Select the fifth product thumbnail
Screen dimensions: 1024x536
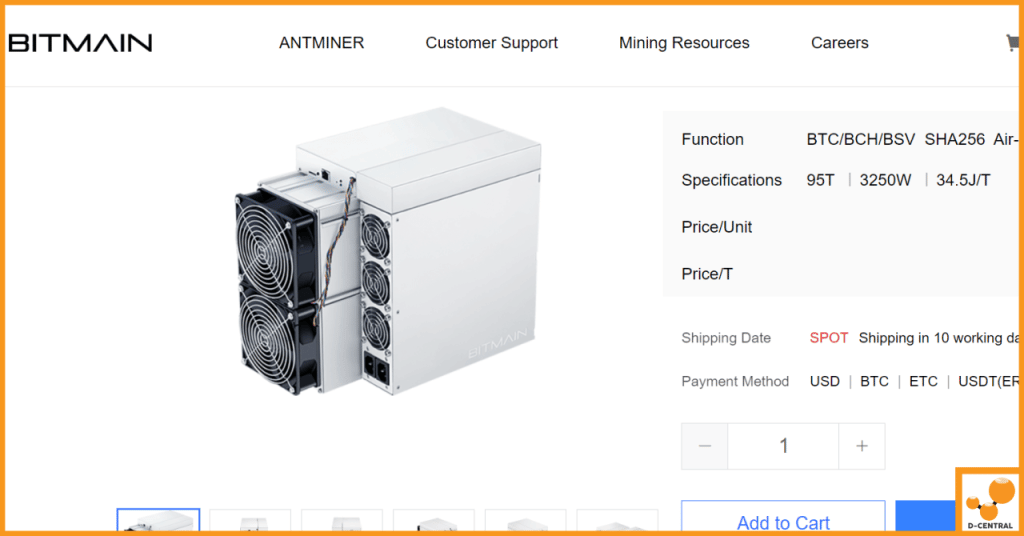[x=526, y=521]
